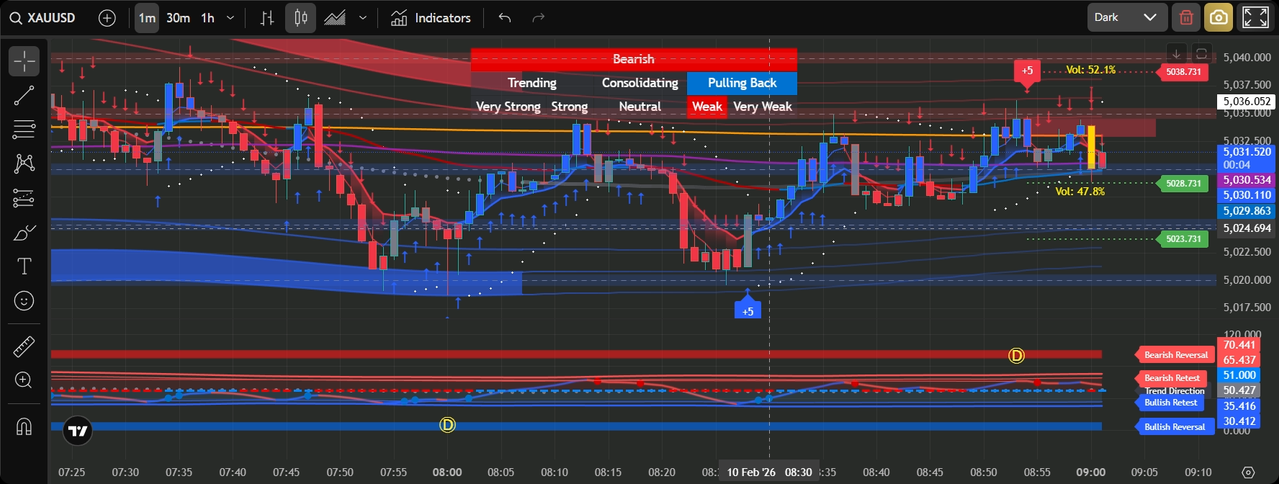The image size is (1279, 484).
Task: Click the Bearish Retest label
Action: 1172,378
